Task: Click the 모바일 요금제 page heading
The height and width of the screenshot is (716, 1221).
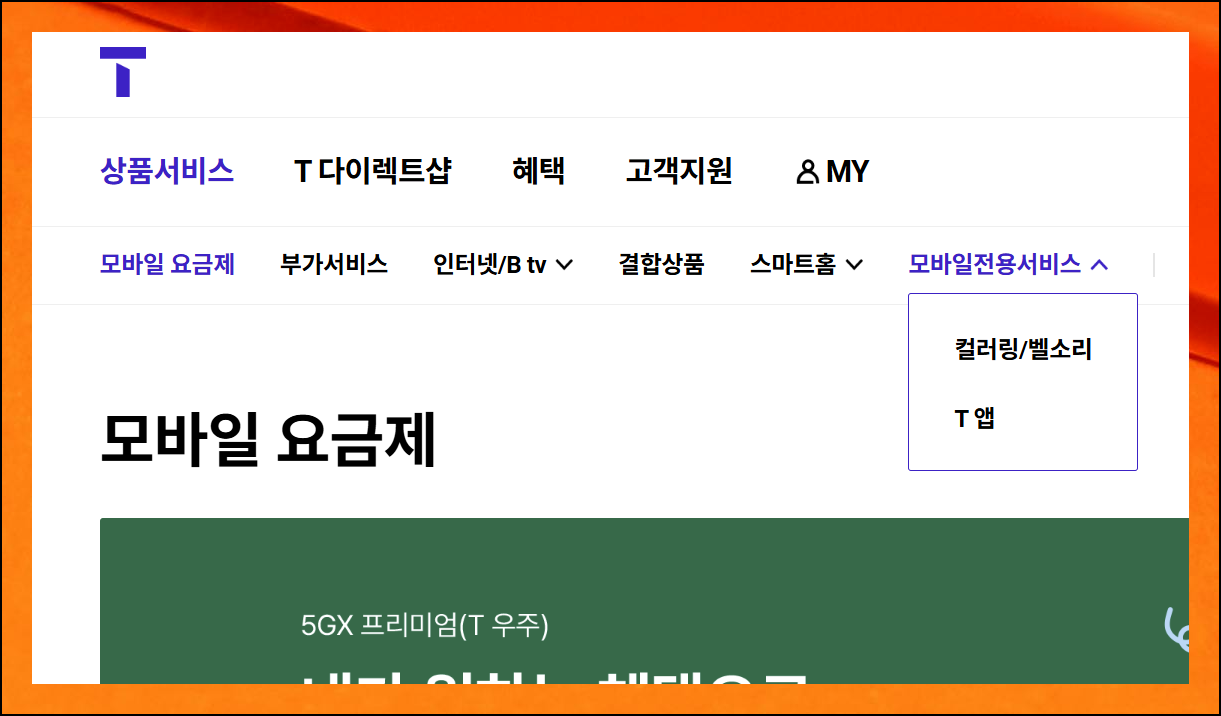Action: [x=268, y=441]
